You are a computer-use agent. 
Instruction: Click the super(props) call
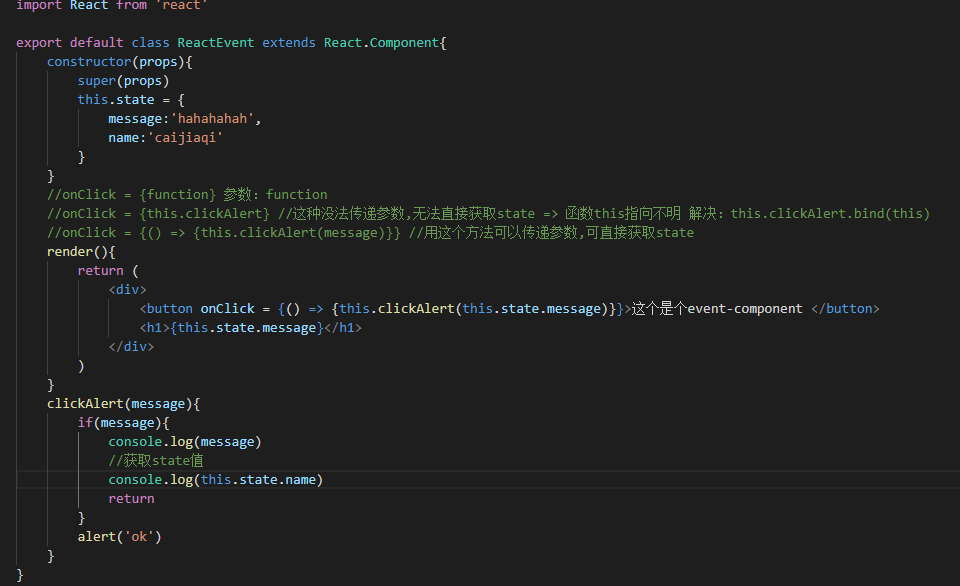click(123, 81)
